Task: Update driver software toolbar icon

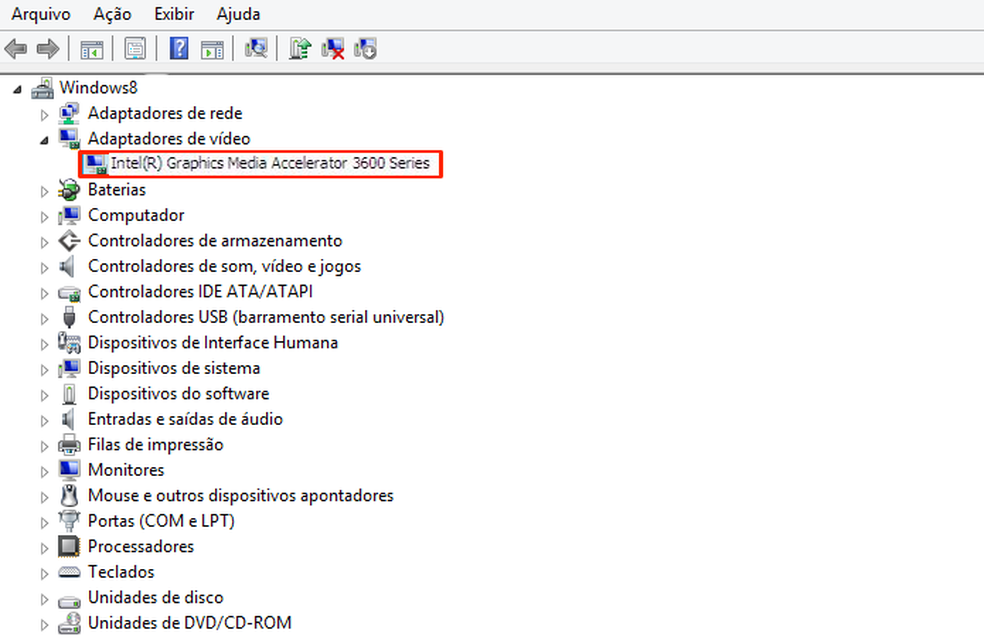Action: [x=300, y=48]
